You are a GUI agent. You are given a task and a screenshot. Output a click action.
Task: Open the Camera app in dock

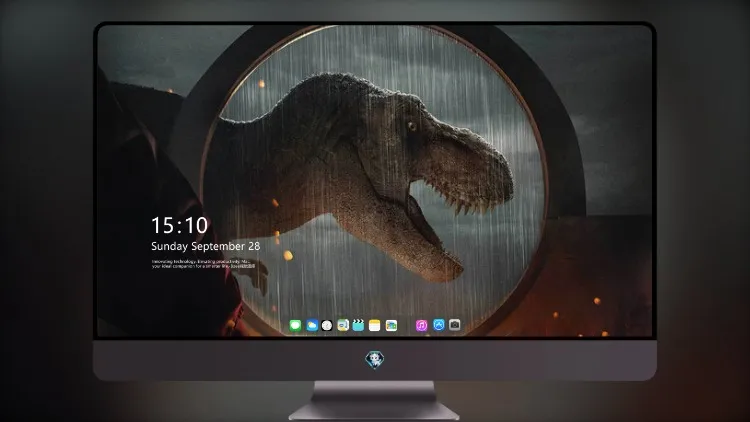coord(455,325)
